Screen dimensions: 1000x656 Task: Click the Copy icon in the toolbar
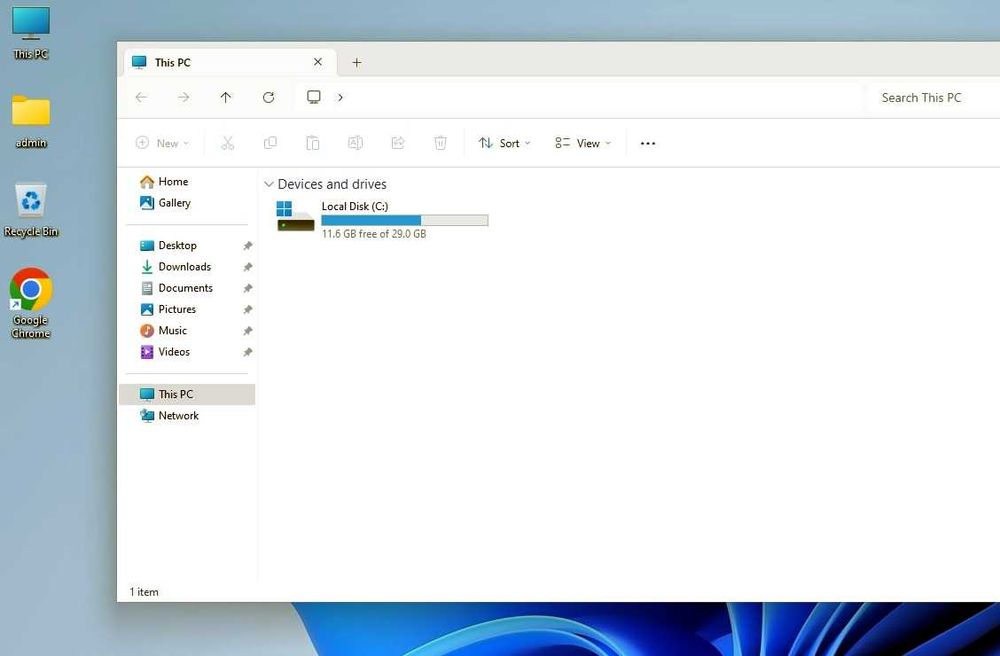[270, 143]
